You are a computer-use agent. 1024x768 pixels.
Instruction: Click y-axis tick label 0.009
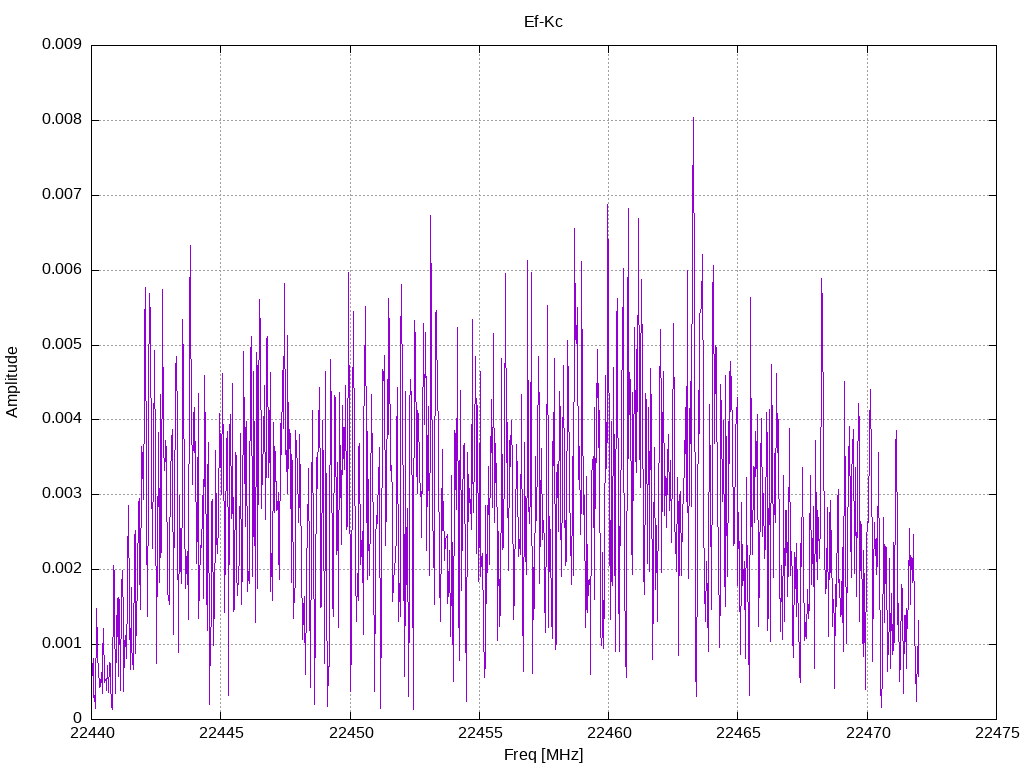pyautogui.click(x=62, y=44)
